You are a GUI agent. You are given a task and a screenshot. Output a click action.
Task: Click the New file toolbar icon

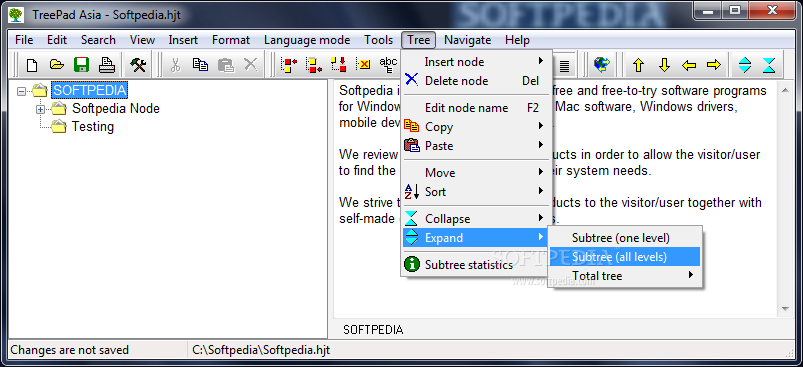coord(32,65)
